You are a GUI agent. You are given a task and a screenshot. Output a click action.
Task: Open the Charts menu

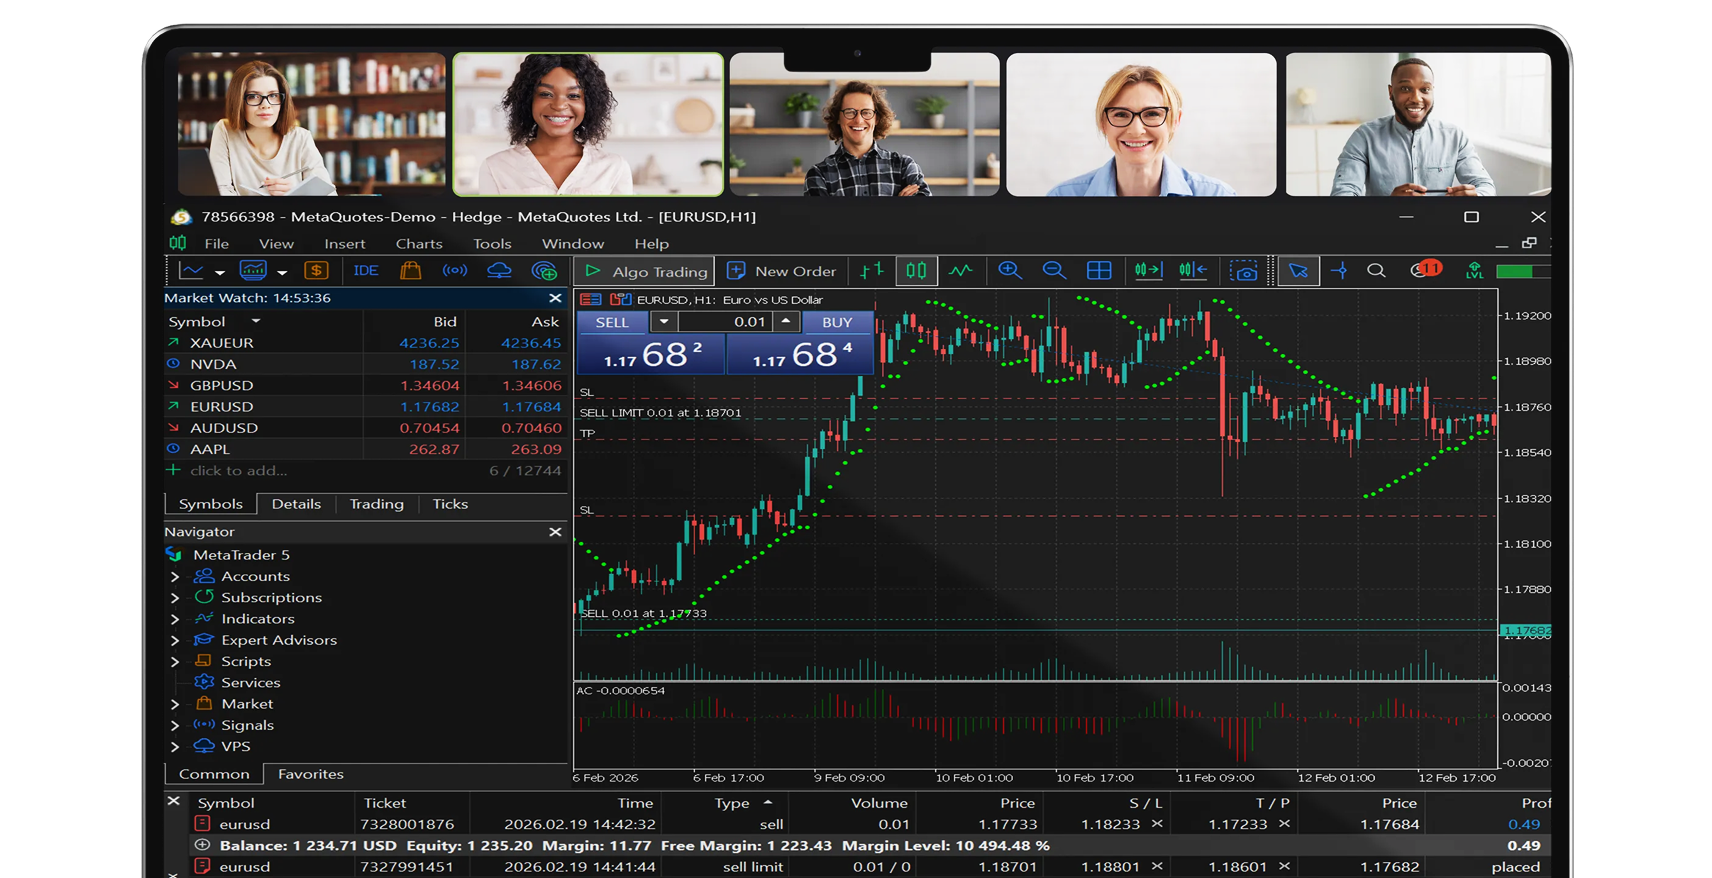click(419, 244)
